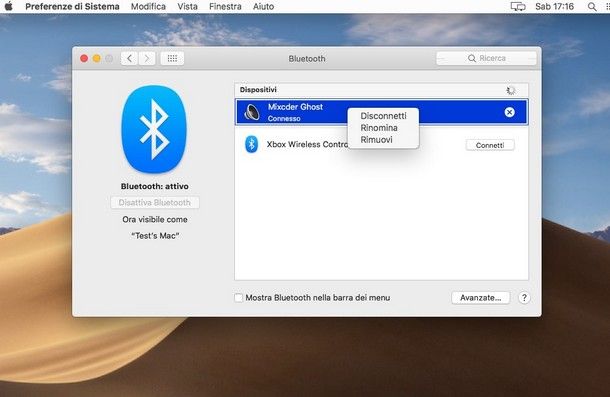This screenshot has height=397, width=610.
Task: Click the Spotlight search icon in menu bar
Action: click(592, 7)
